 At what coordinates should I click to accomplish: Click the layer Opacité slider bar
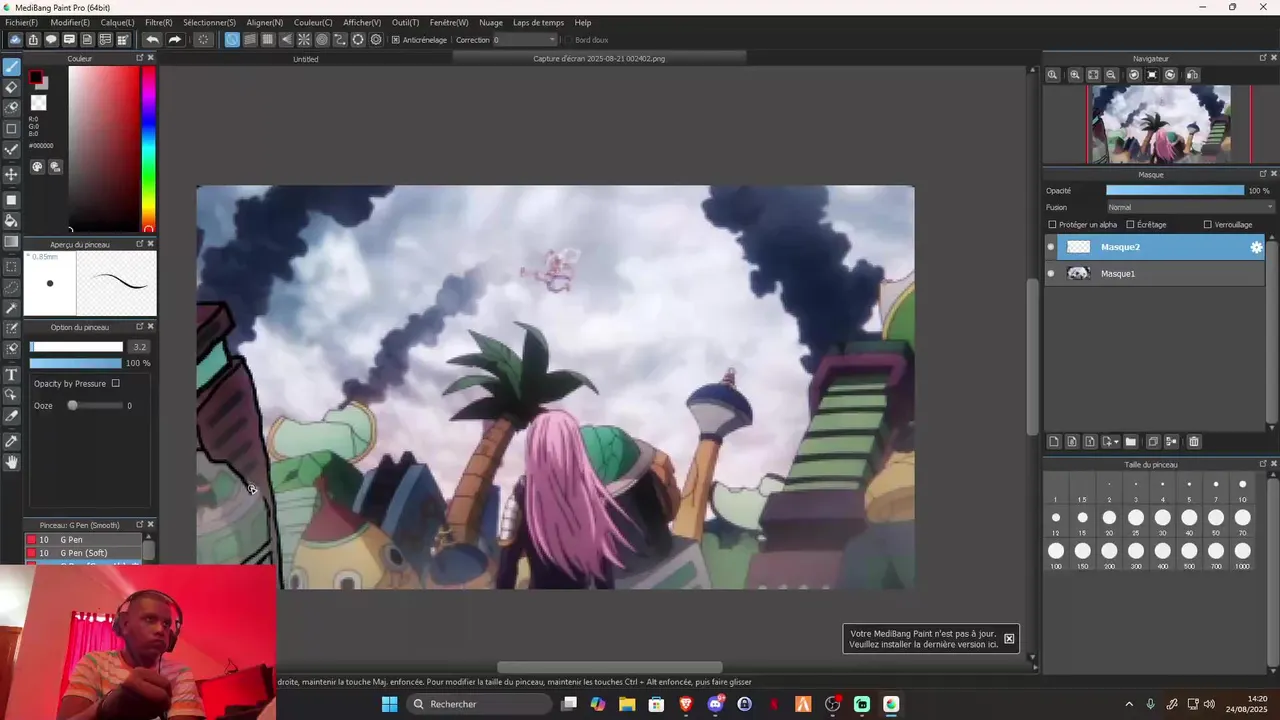click(1175, 190)
